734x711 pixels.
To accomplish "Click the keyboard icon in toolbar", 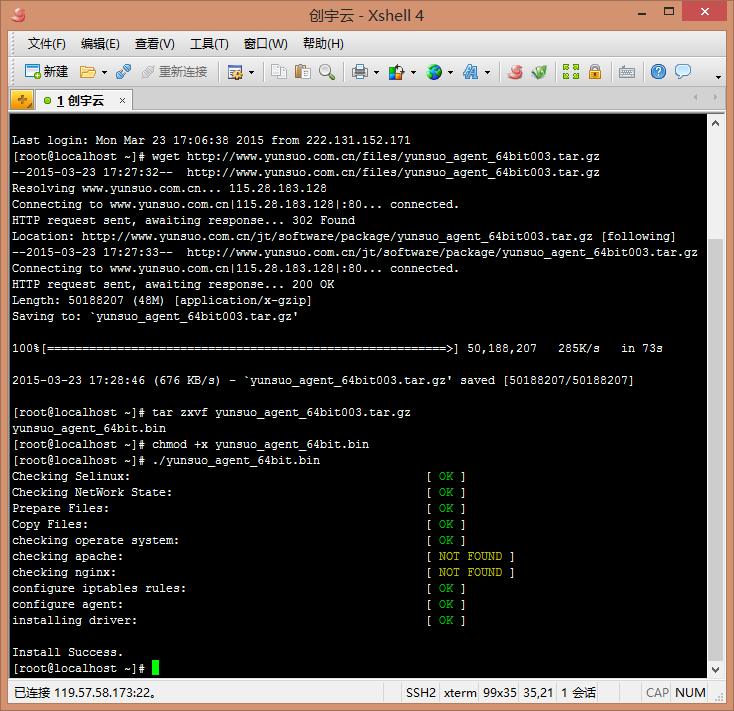I will click(x=627, y=72).
